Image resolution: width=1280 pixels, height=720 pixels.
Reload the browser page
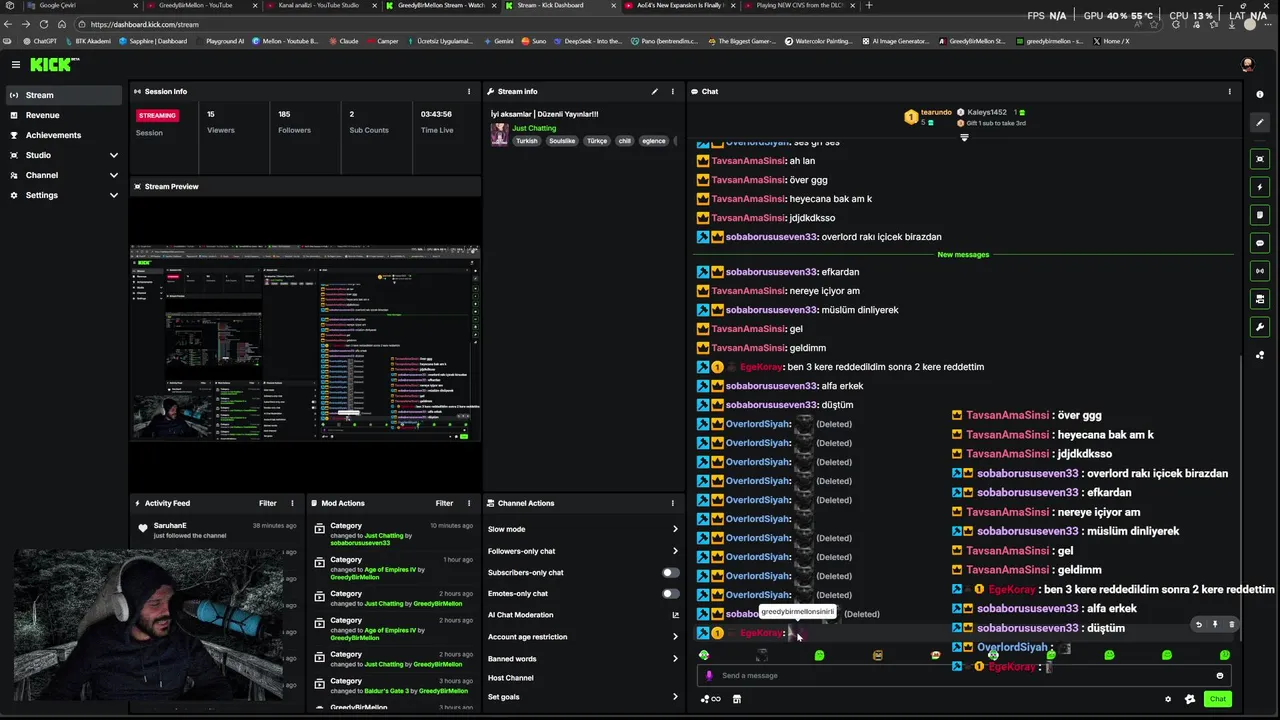click(x=43, y=24)
